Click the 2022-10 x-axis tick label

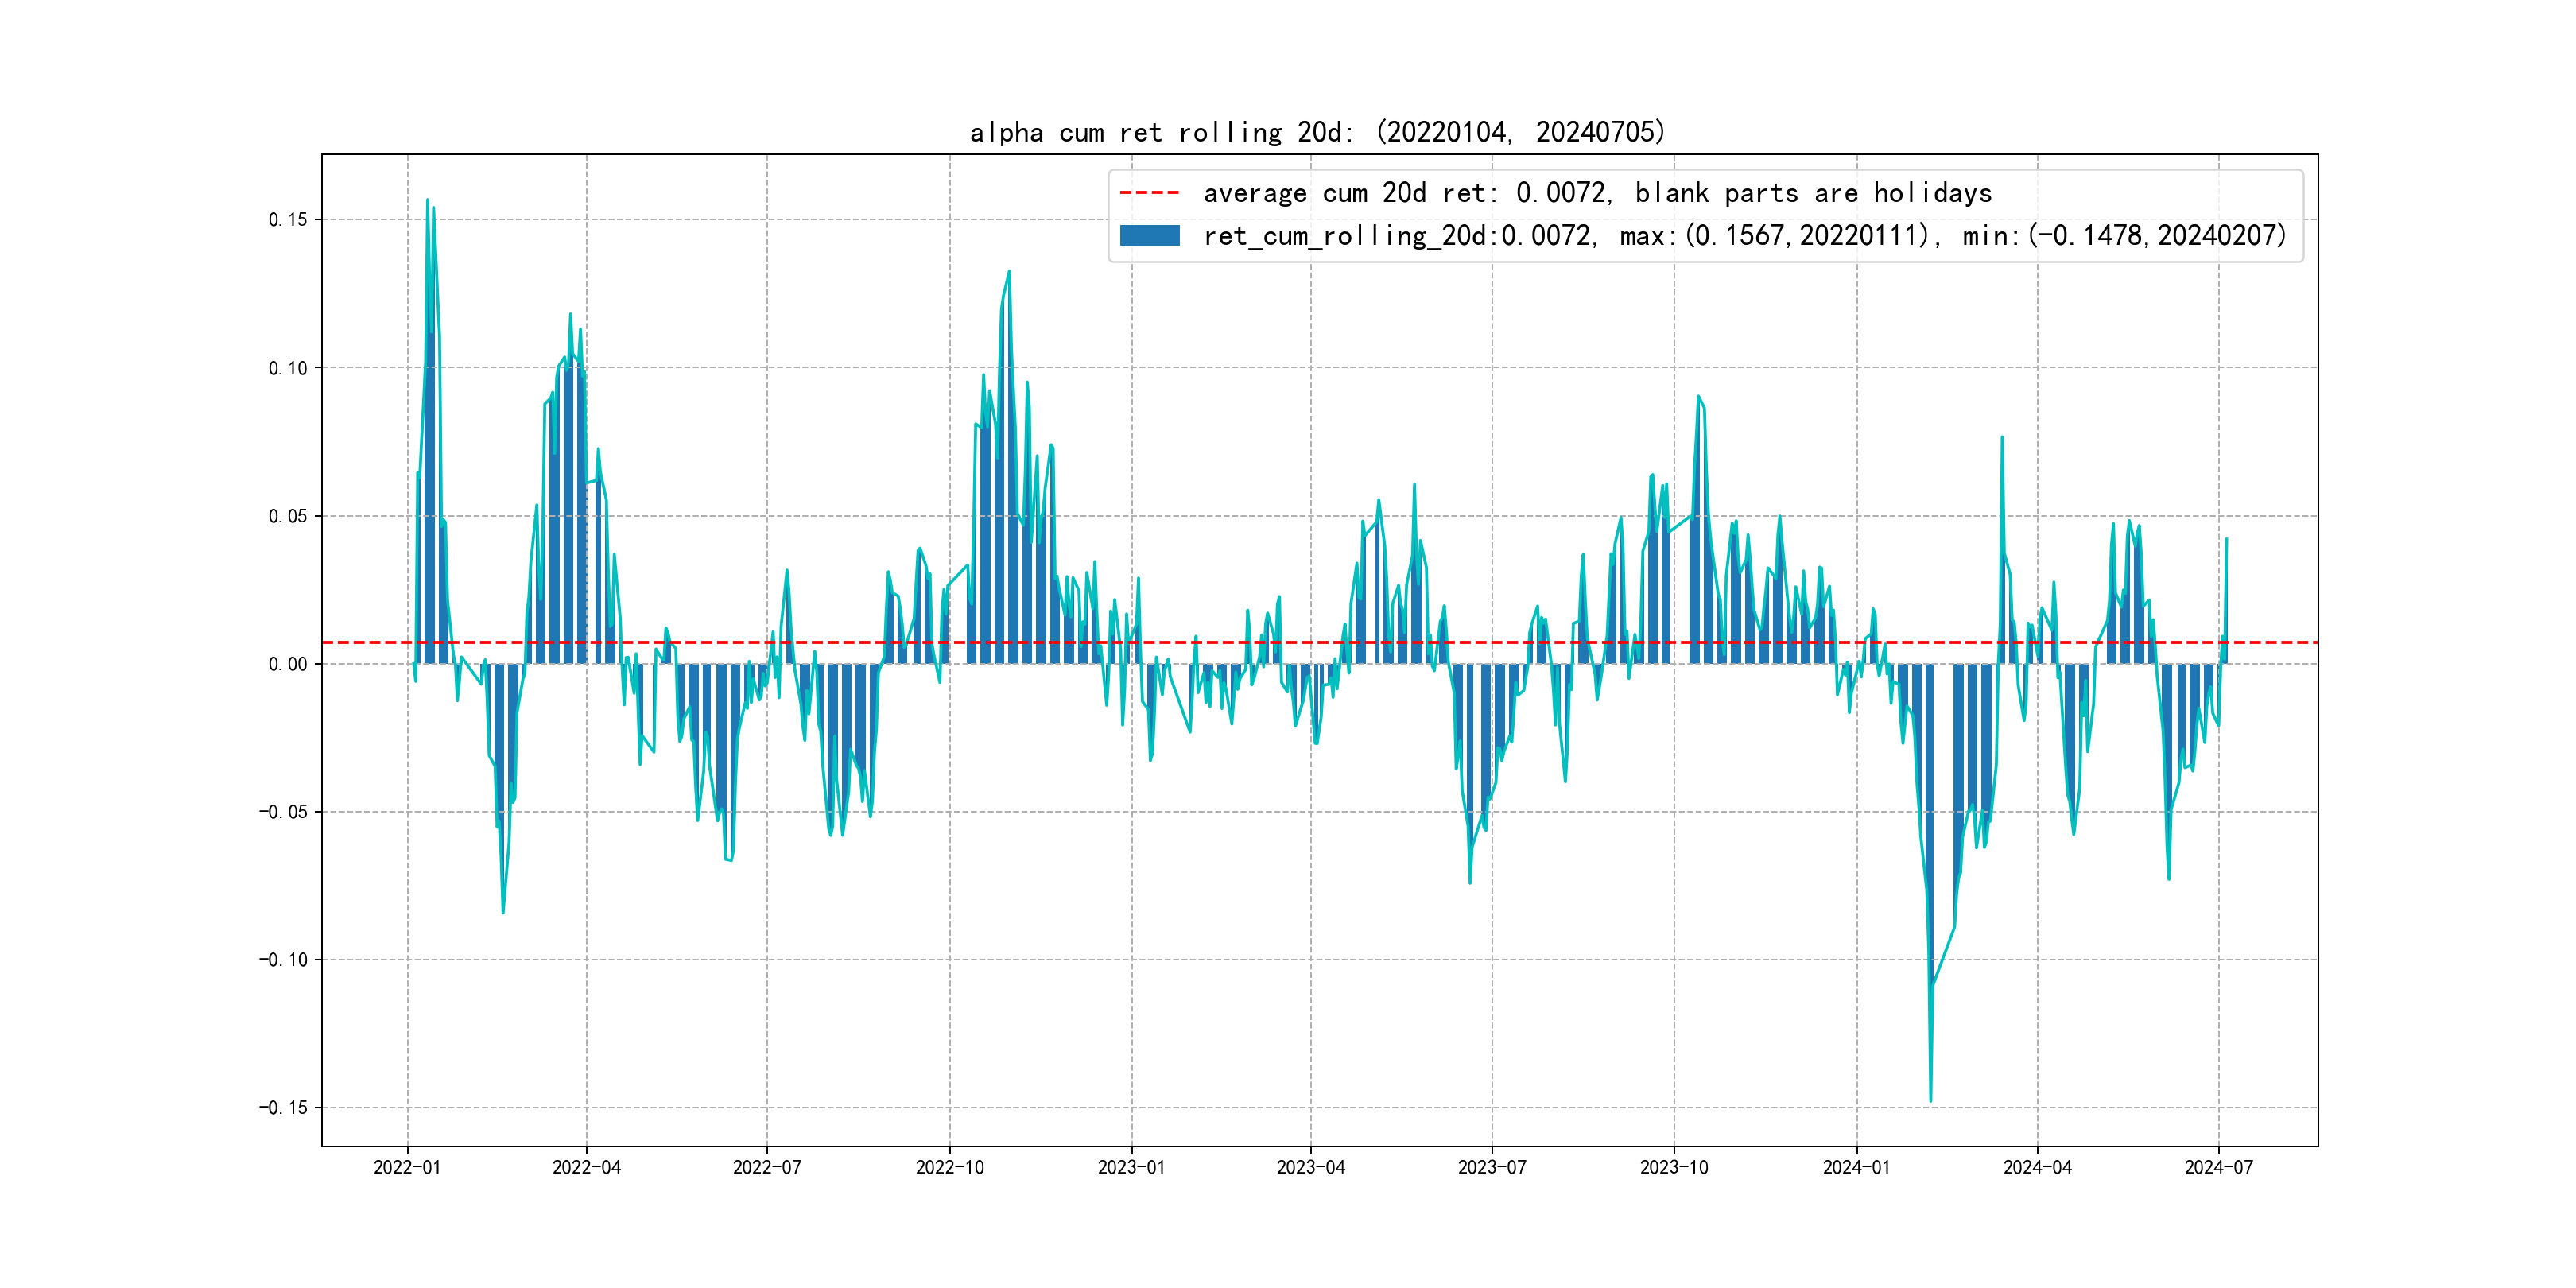(x=950, y=1167)
